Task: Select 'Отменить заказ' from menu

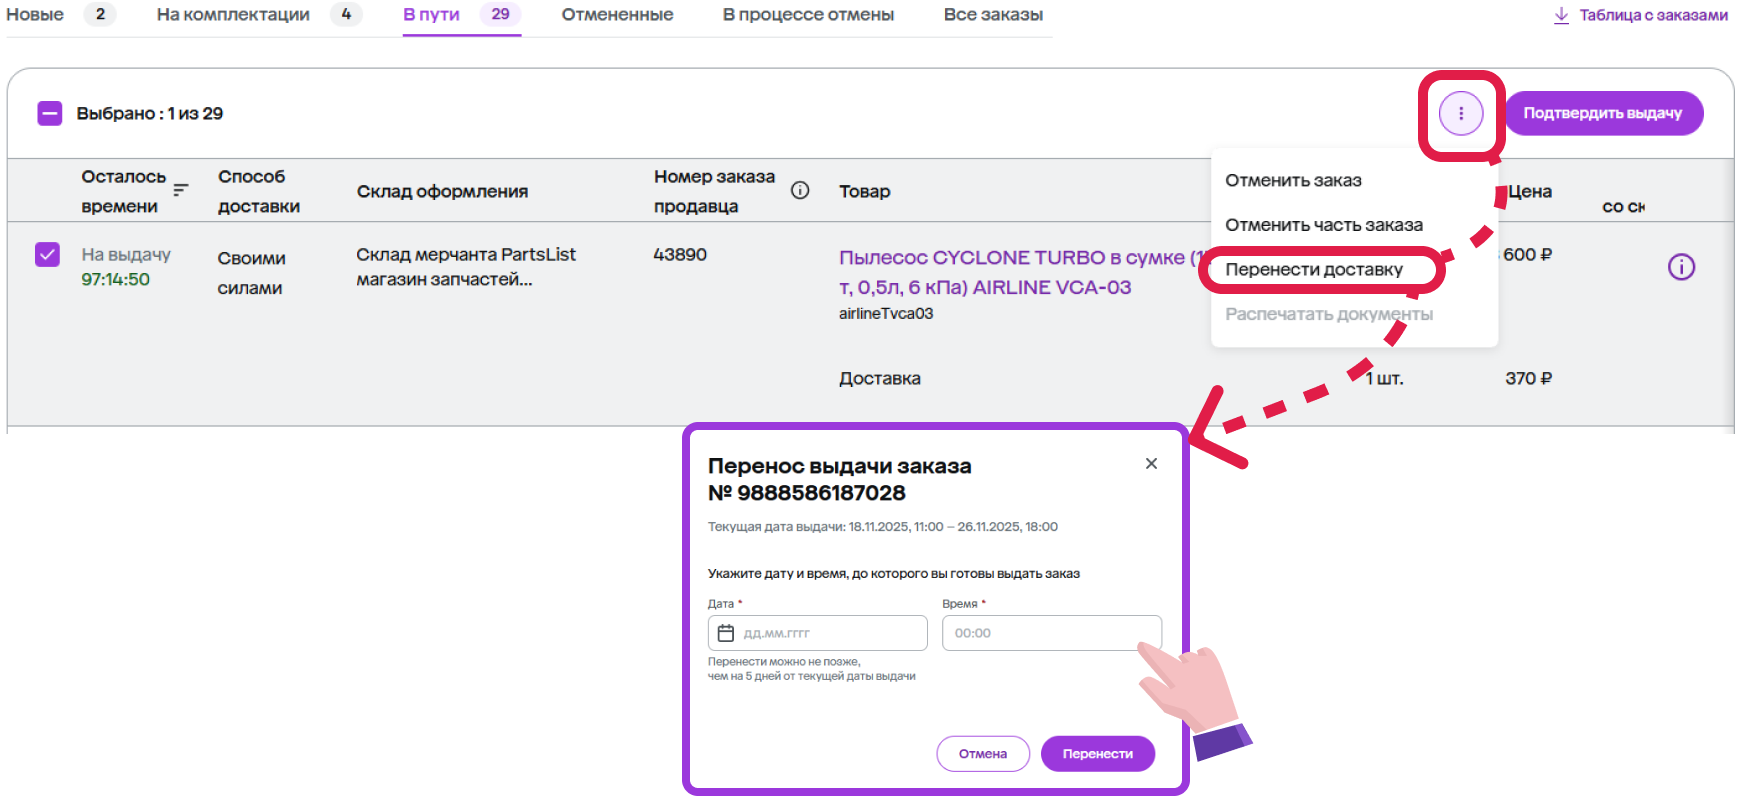Action: 1293,181
